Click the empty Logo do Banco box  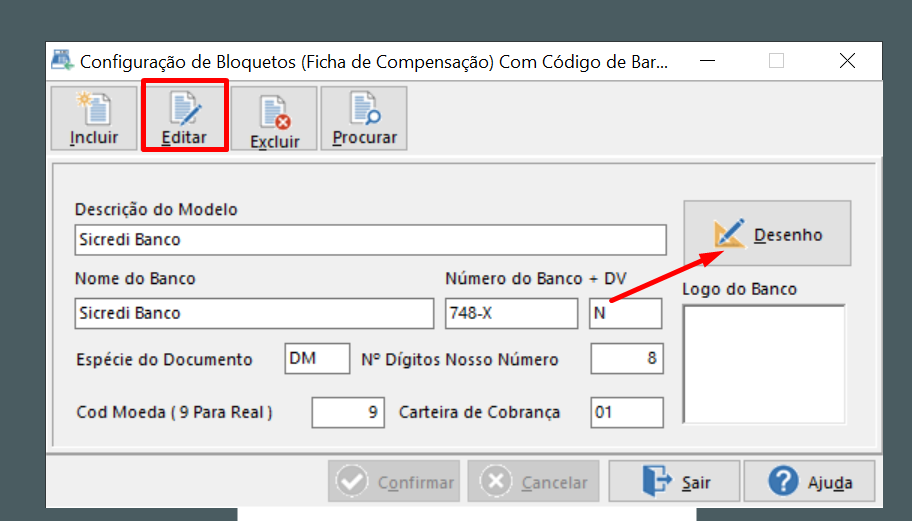click(764, 364)
